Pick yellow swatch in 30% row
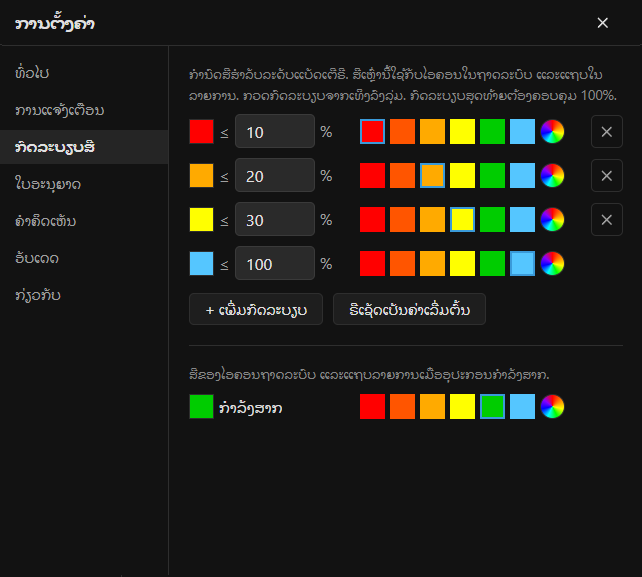The height and width of the screenshot is (577, 642). click(462, 219)
